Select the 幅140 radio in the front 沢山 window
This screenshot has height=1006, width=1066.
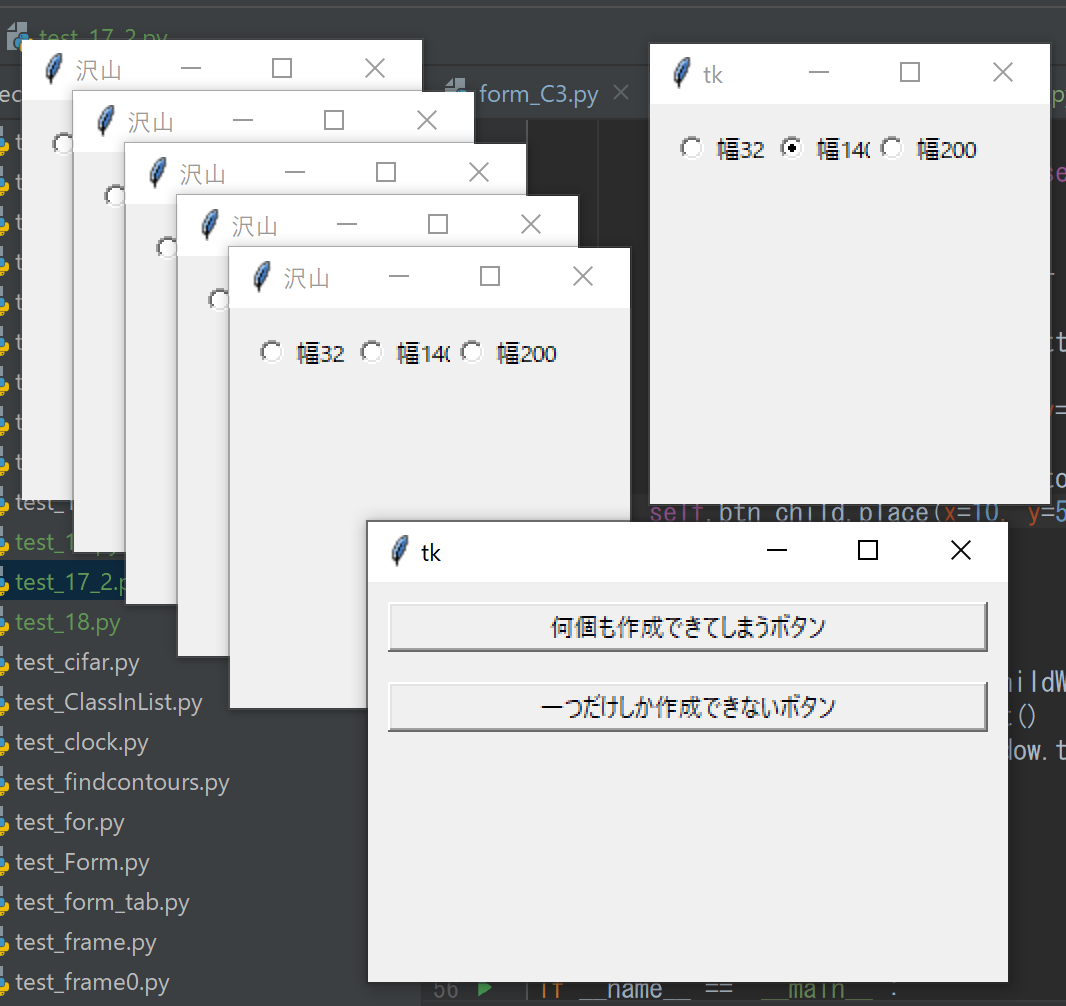(372, 351)
